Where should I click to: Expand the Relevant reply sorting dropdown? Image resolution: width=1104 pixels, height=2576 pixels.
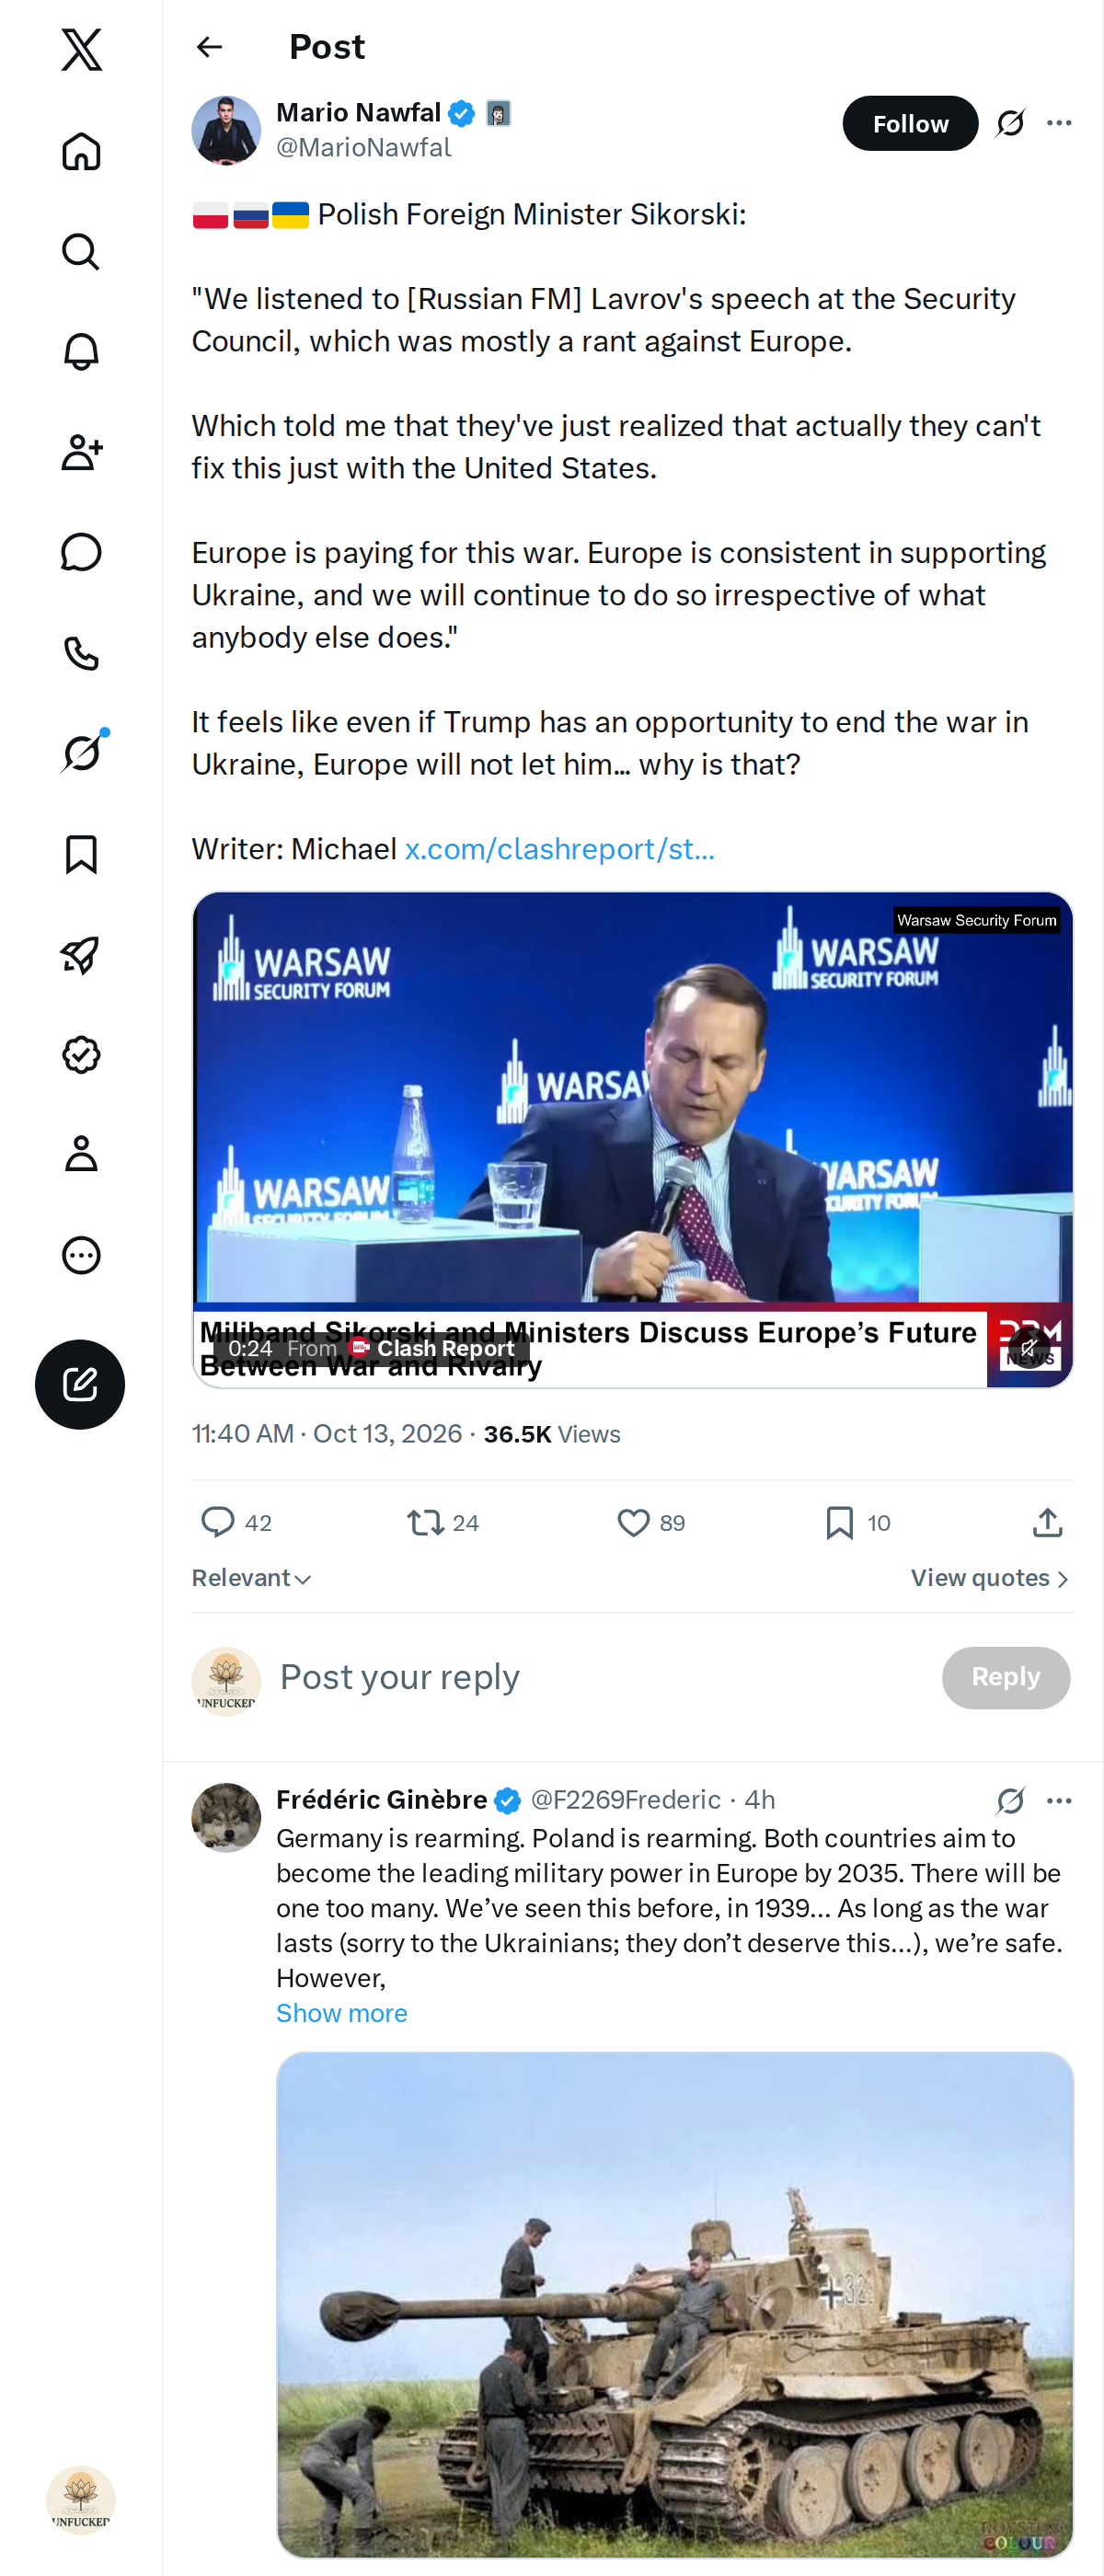coord(252,1578)
